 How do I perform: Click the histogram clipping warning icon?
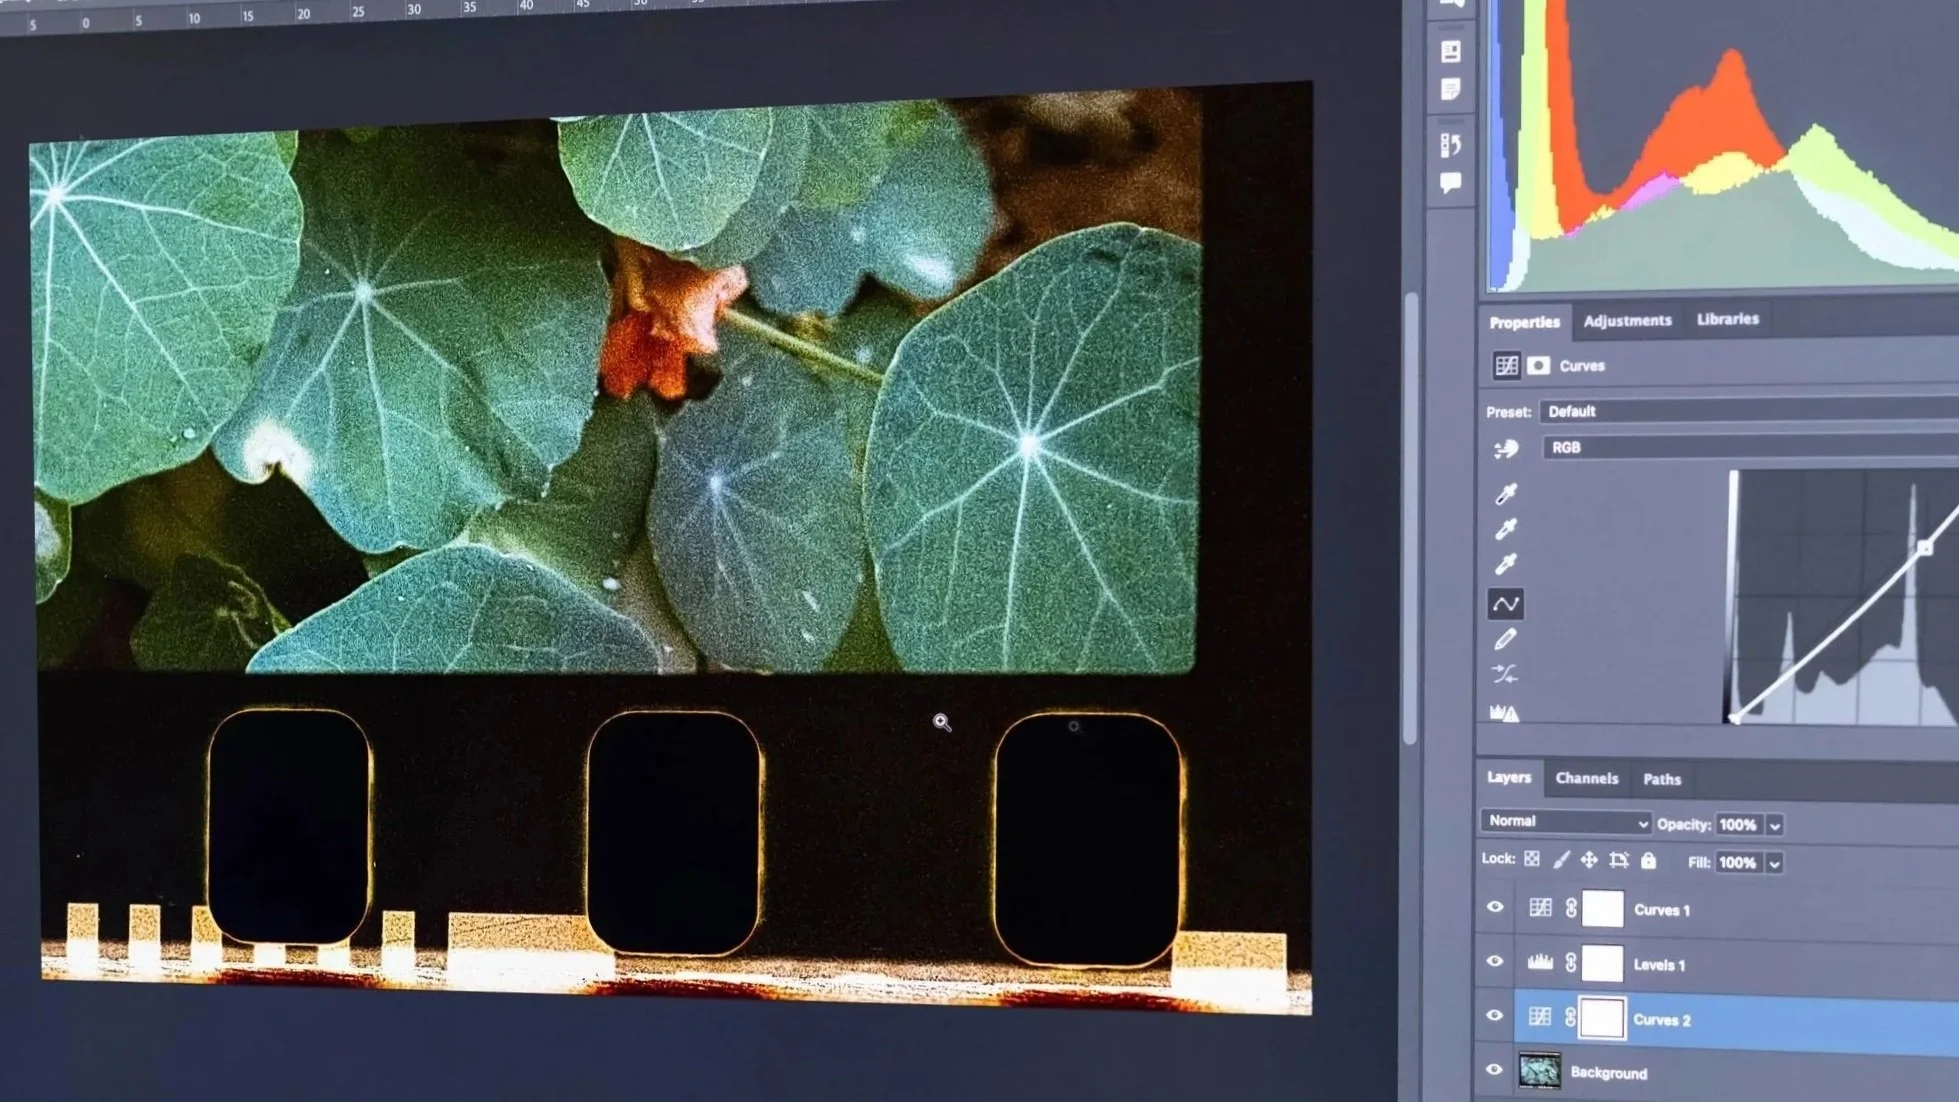click(x=1505, y=713)
